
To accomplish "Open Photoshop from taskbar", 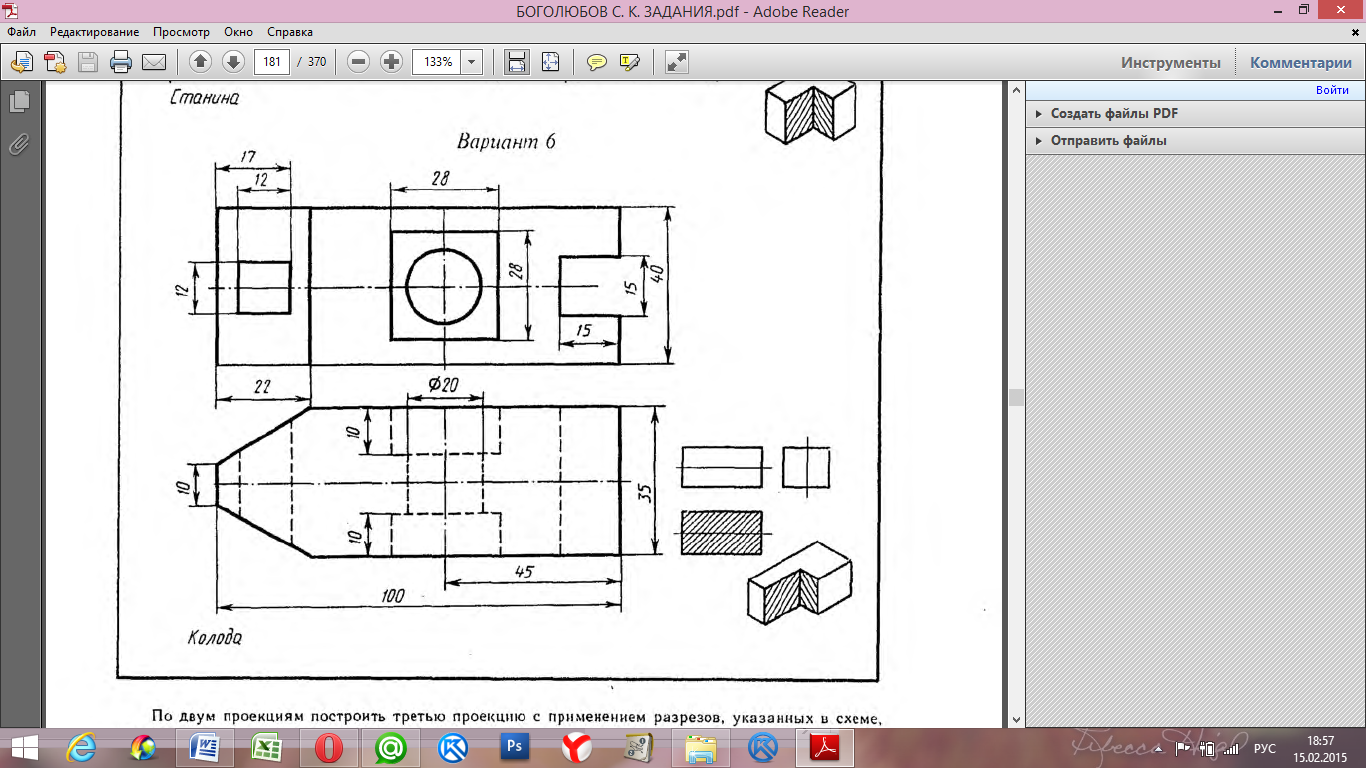I will coord(515,748).
